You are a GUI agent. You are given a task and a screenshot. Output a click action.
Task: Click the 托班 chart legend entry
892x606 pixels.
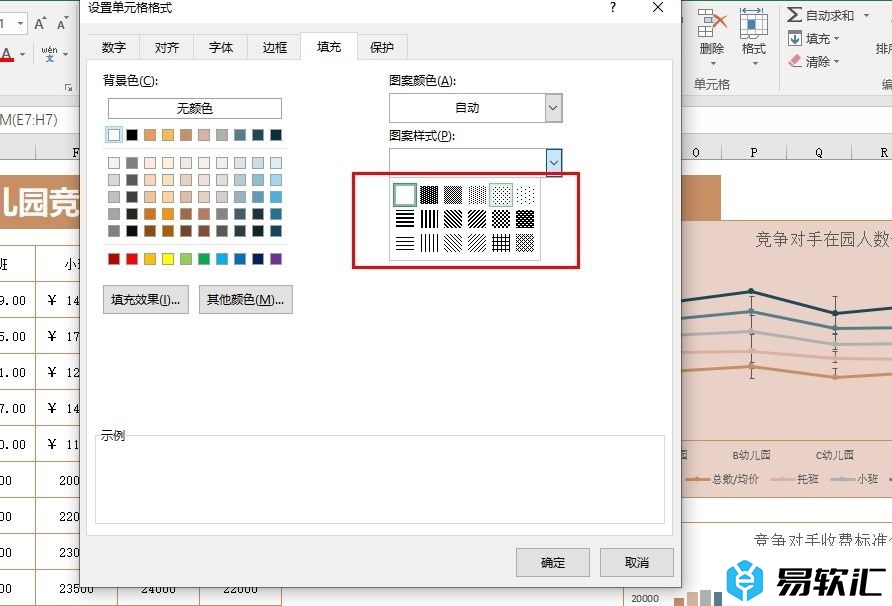(x=795, y=479)
